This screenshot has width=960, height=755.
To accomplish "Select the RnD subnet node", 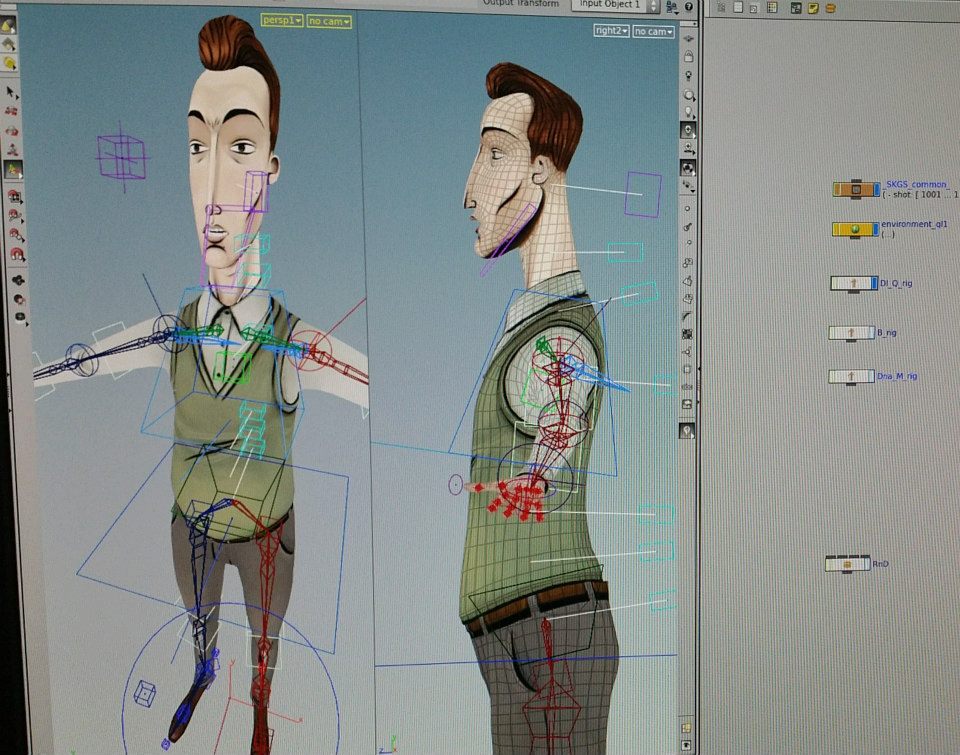I will click(x=847, y=563).
